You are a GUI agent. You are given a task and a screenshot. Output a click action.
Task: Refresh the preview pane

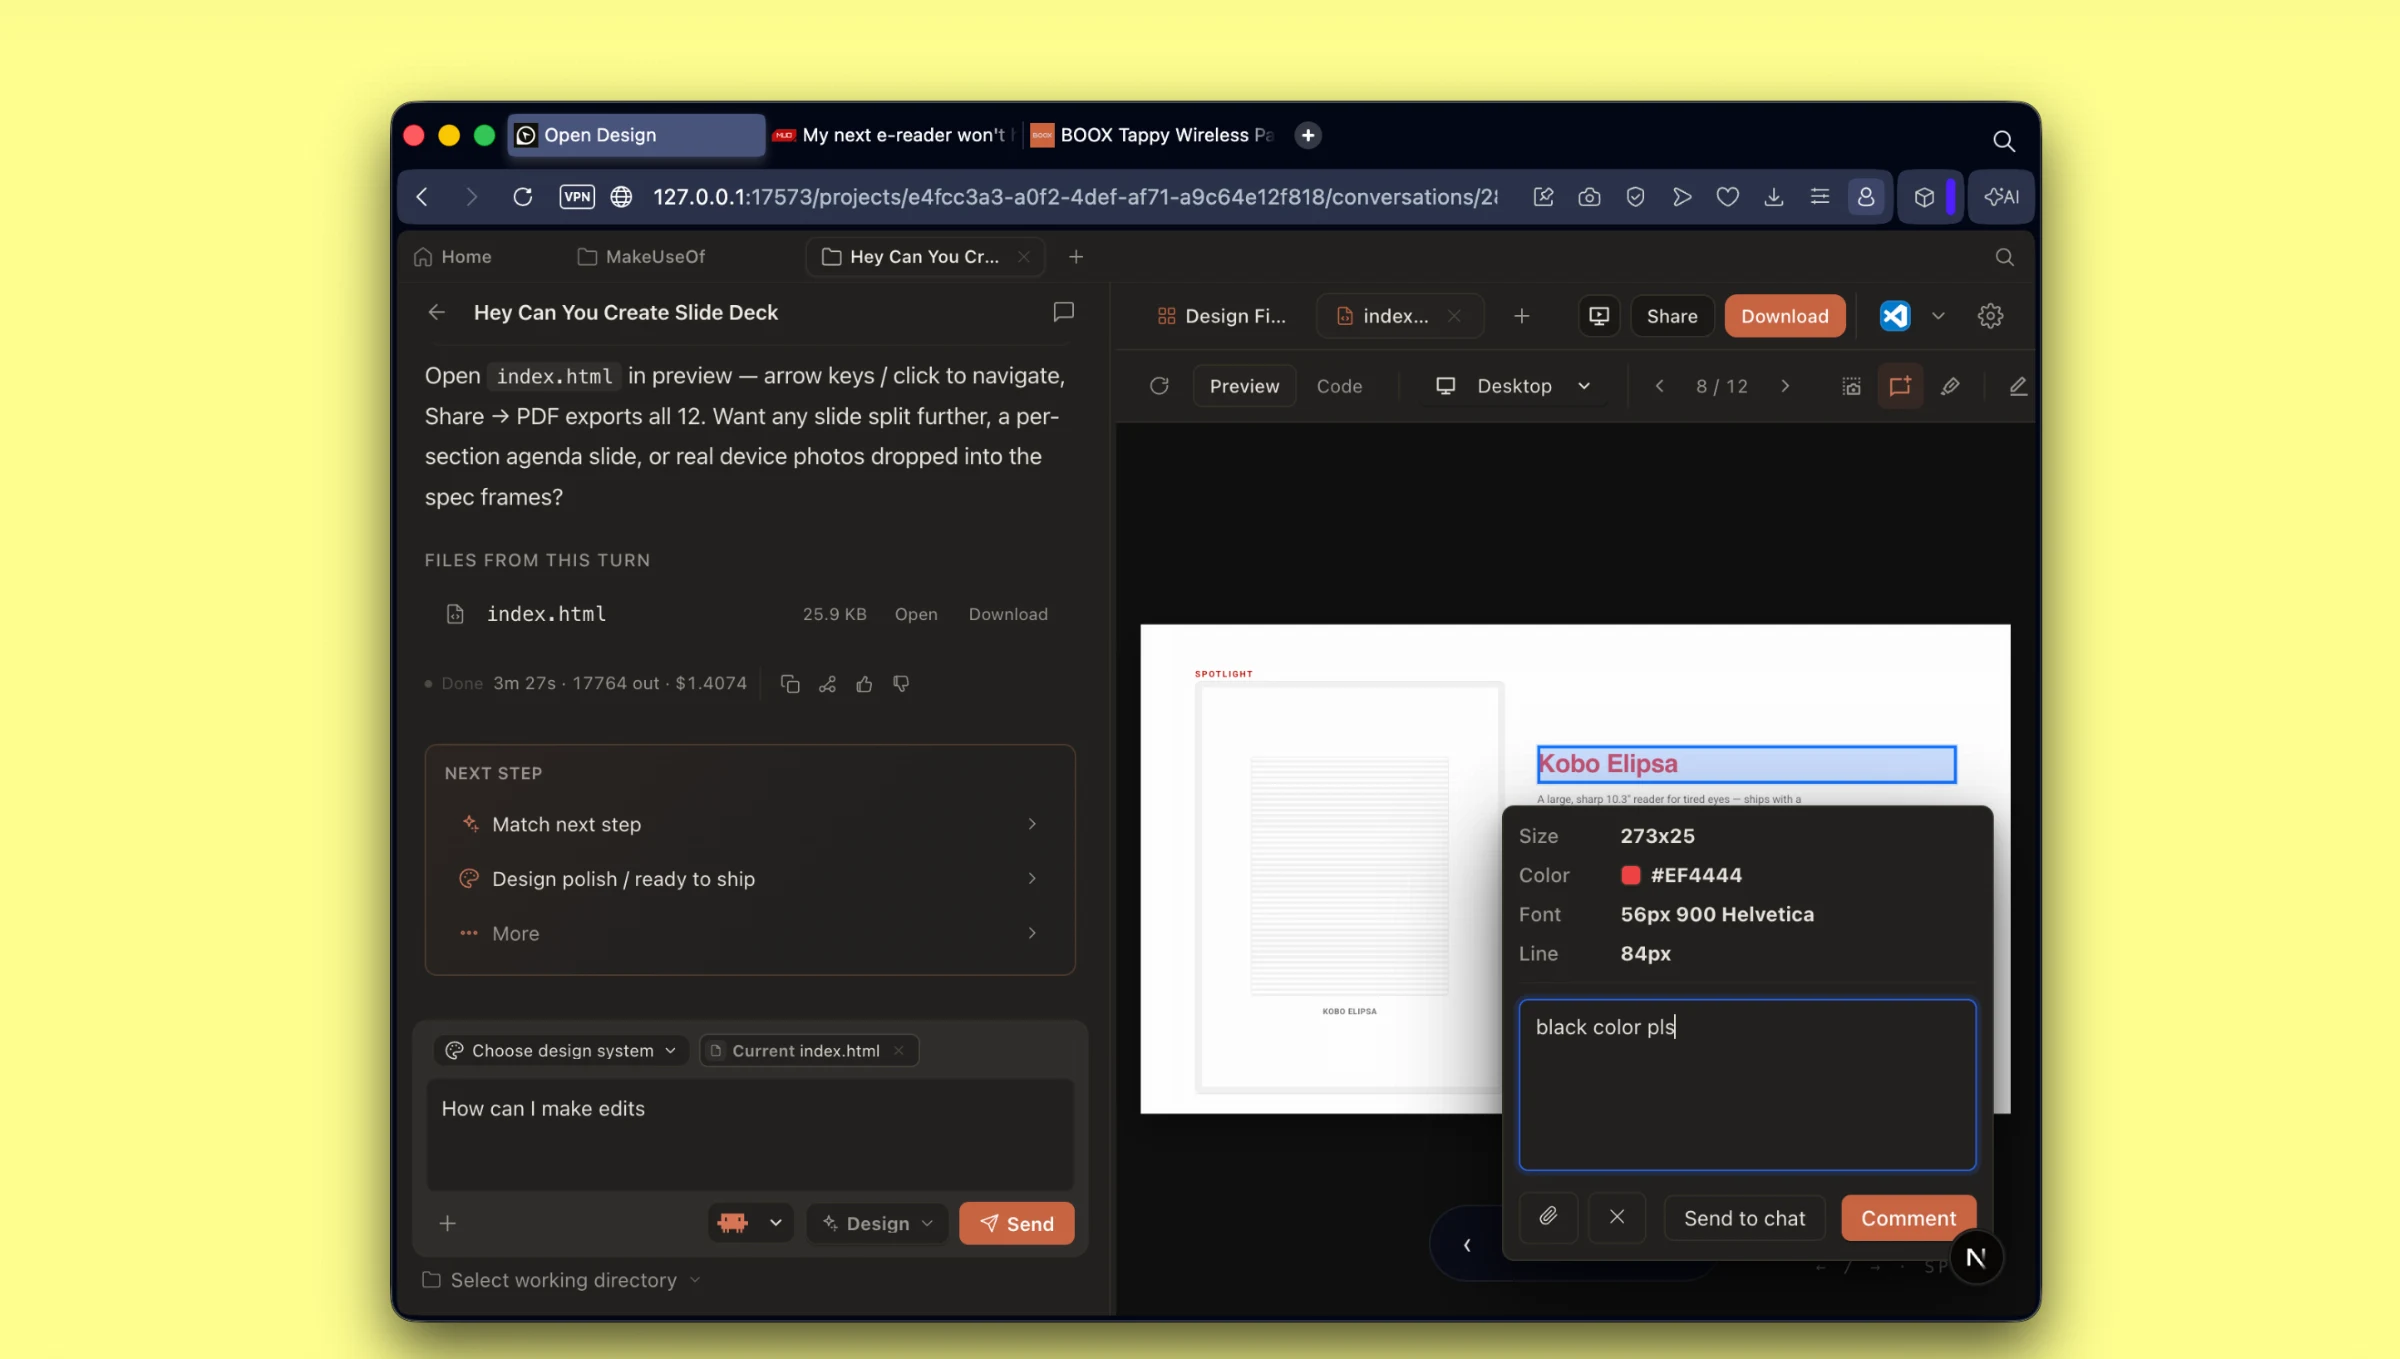click(1159, 386)
